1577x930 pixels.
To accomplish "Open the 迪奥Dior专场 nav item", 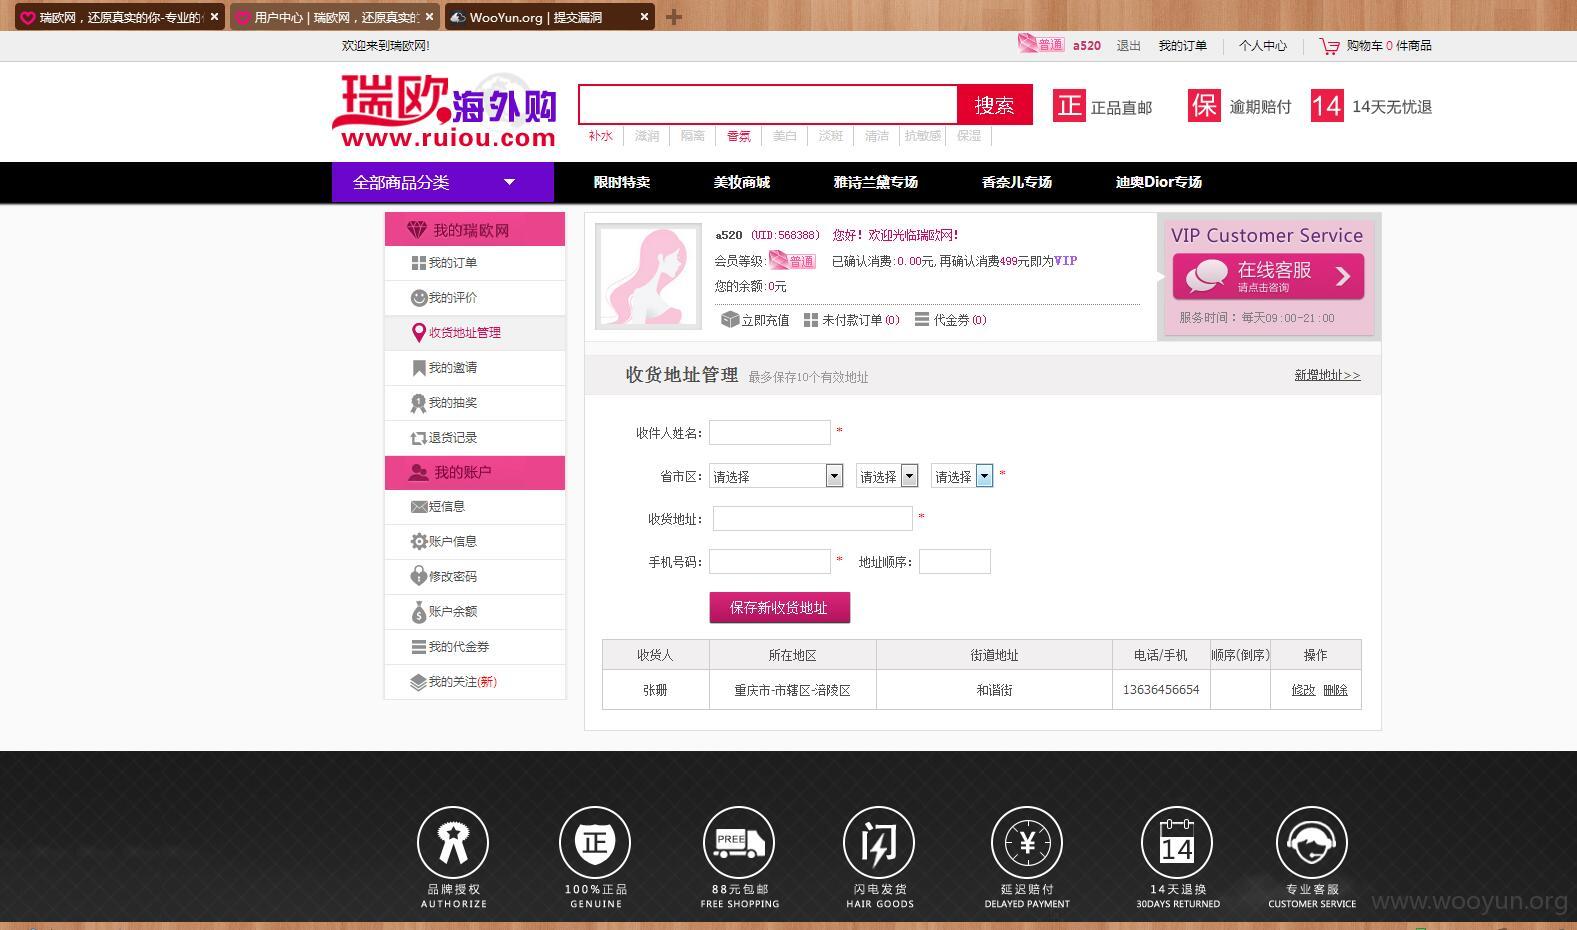I will 1159,182.
